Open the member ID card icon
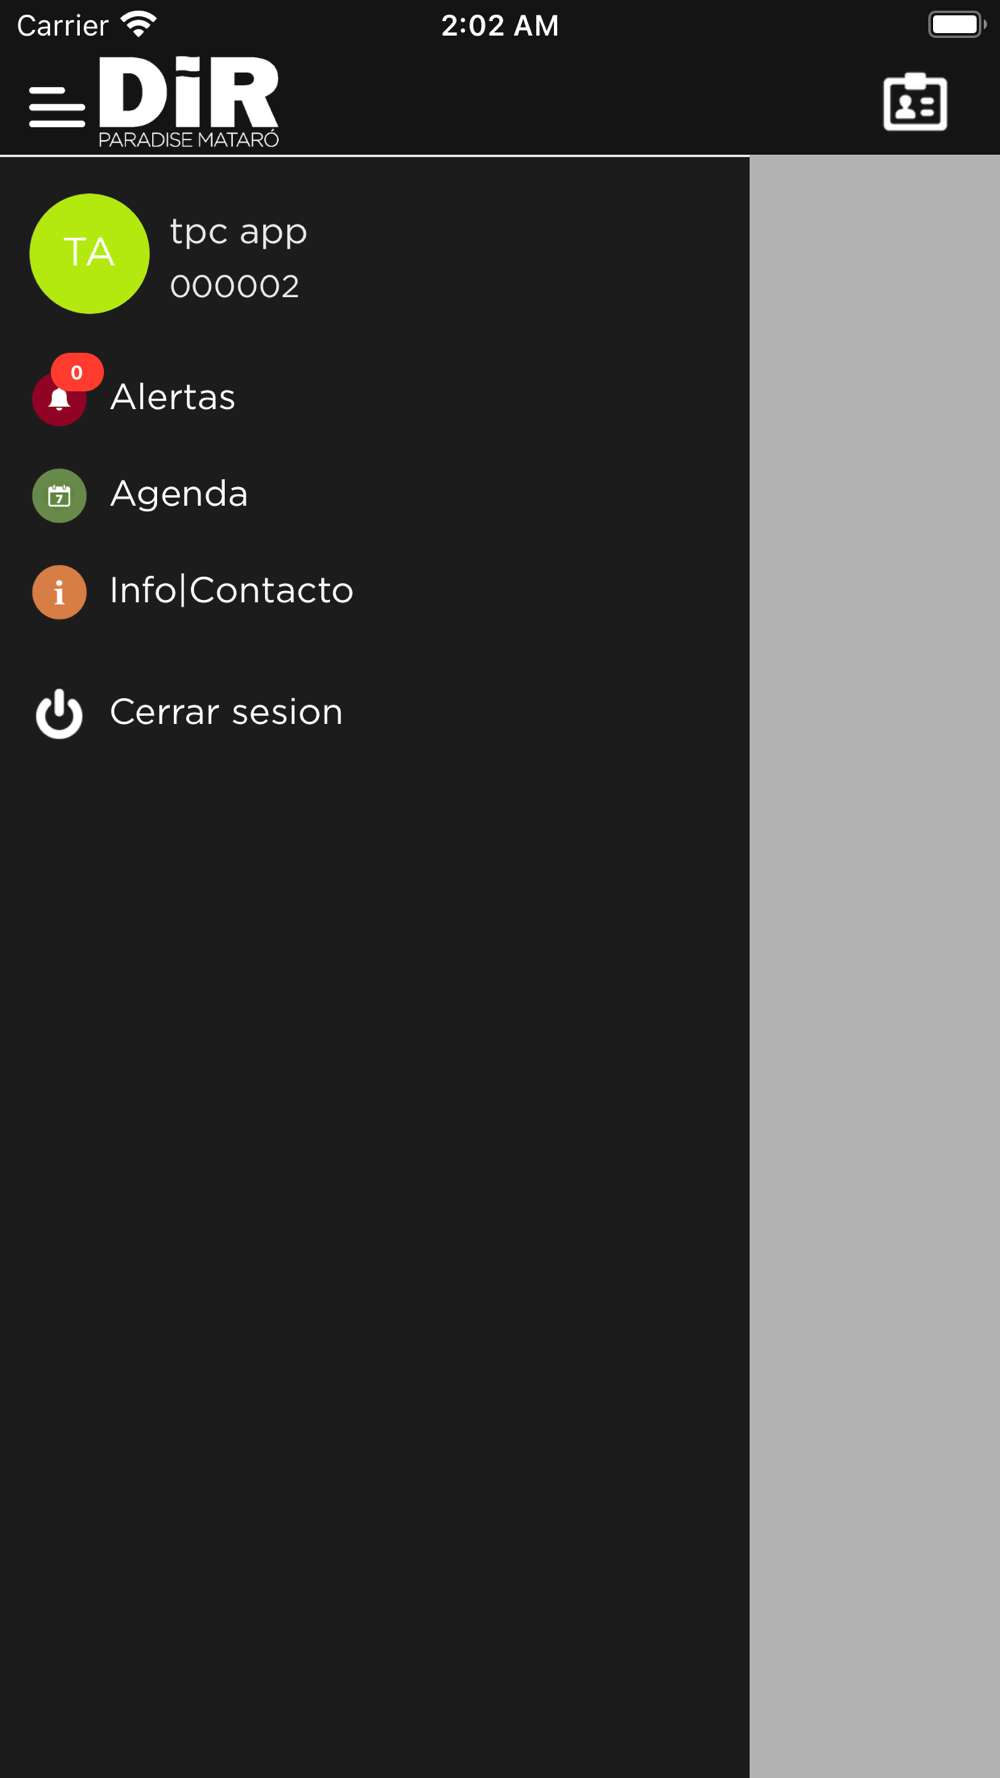This screenshot has height=1778, width=1000. [x=915, y=102]
